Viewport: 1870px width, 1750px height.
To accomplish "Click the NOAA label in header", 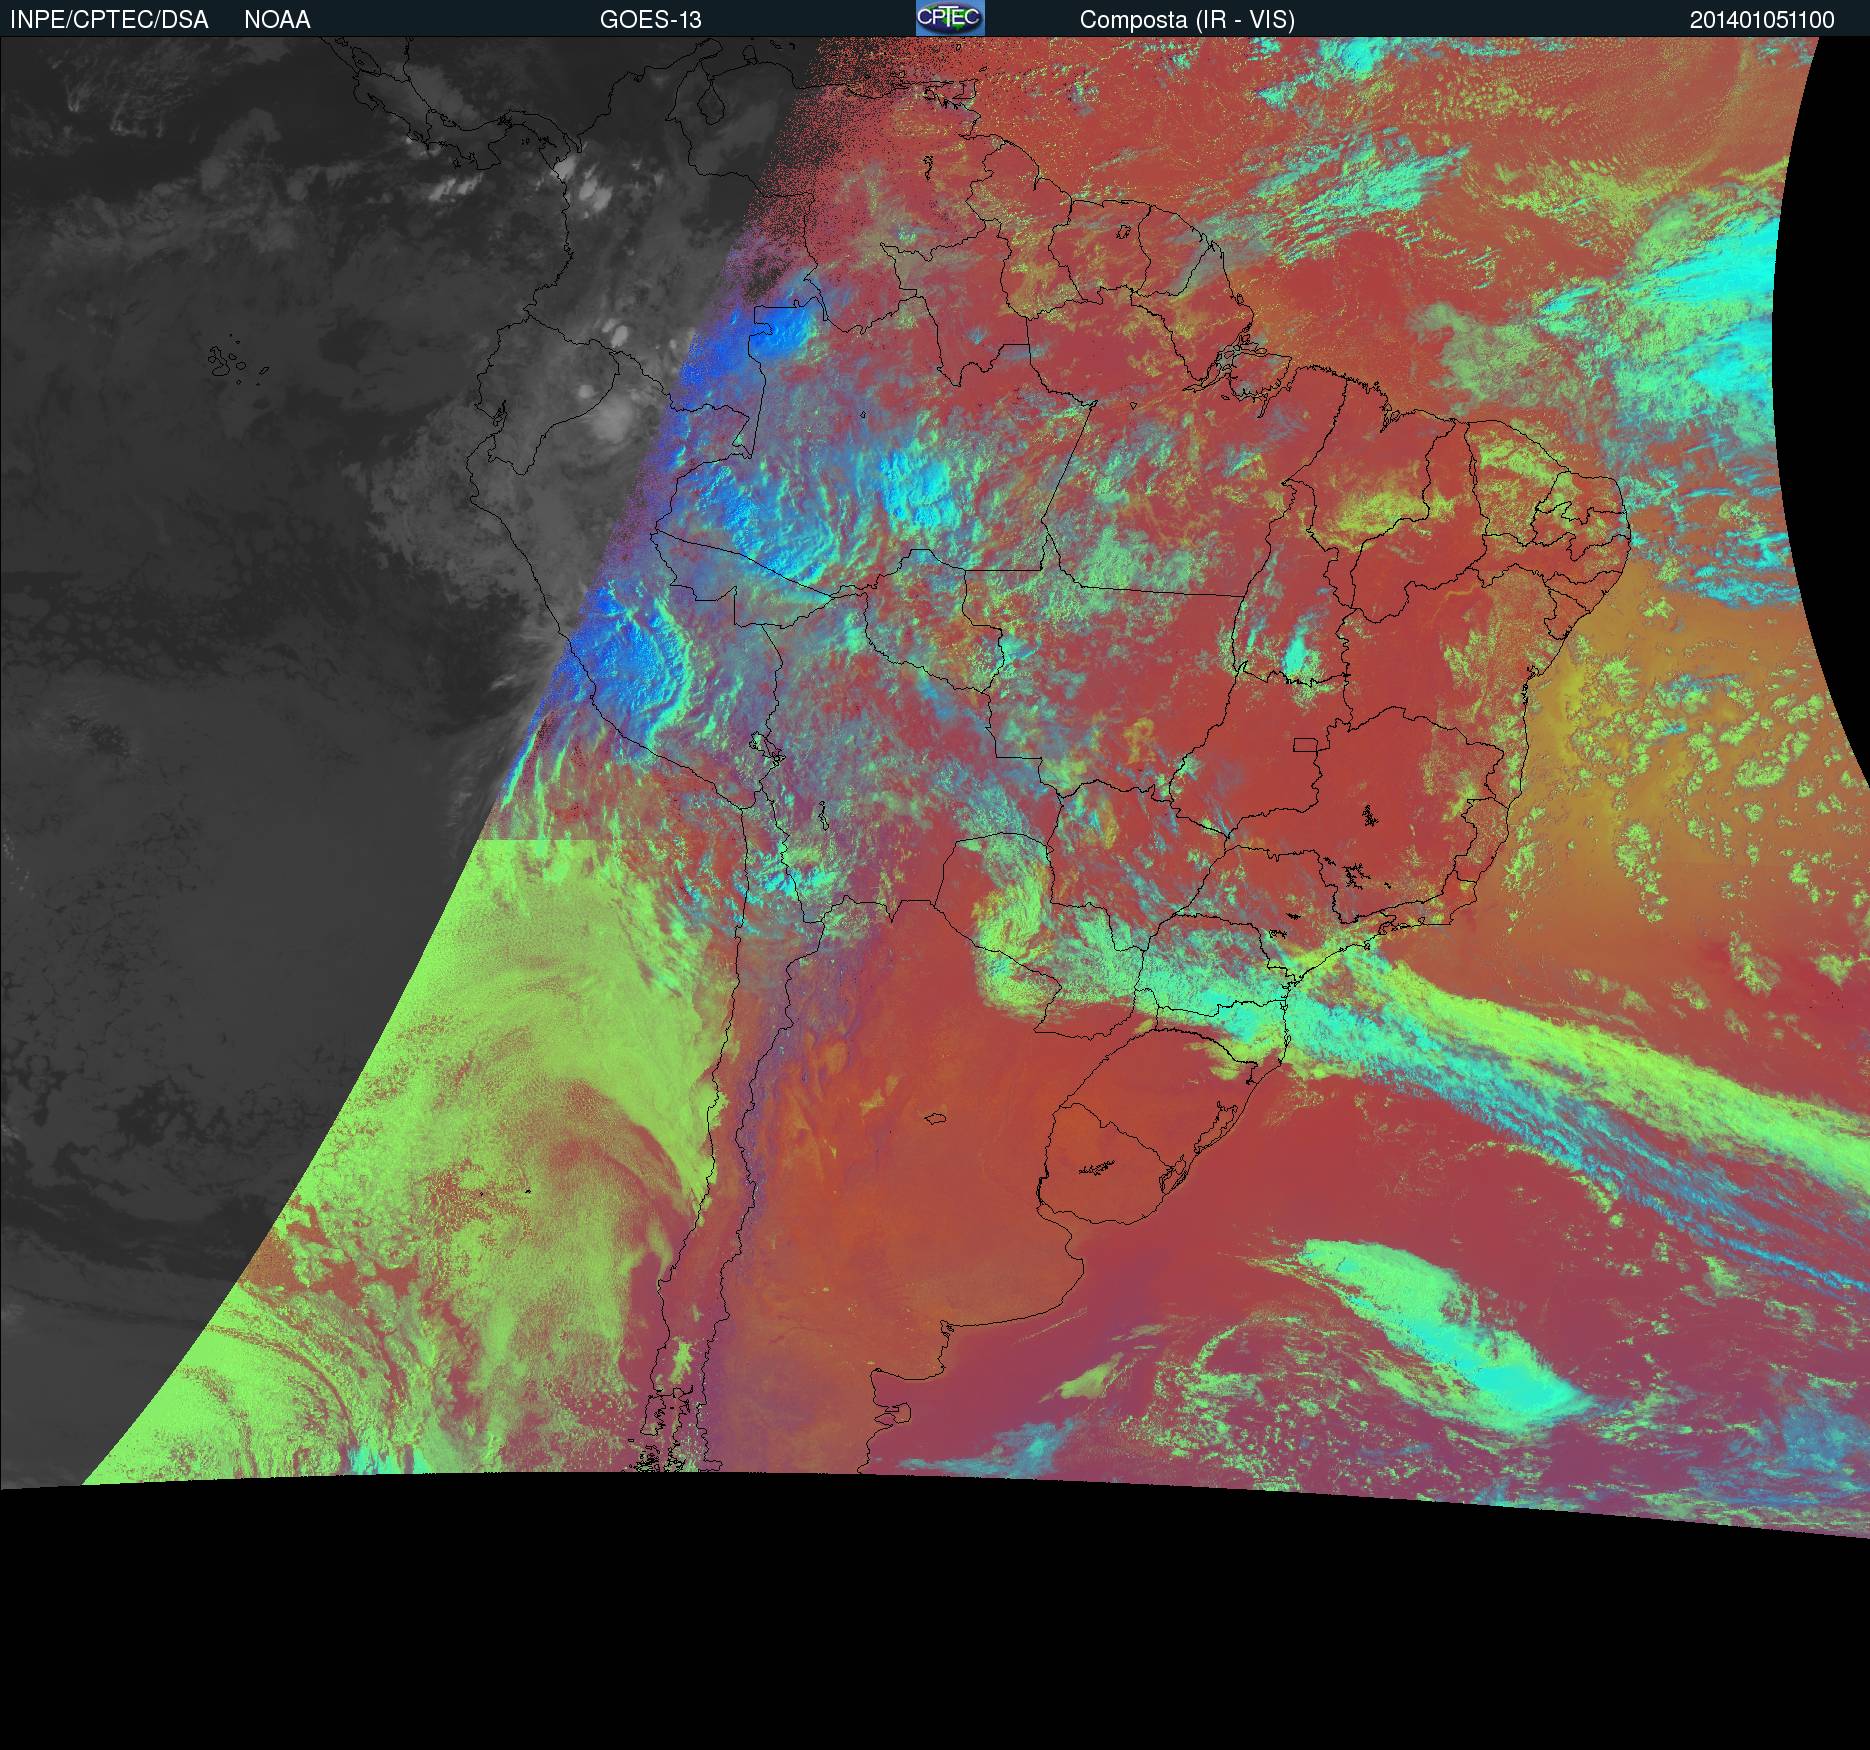I will coord(277,20).
